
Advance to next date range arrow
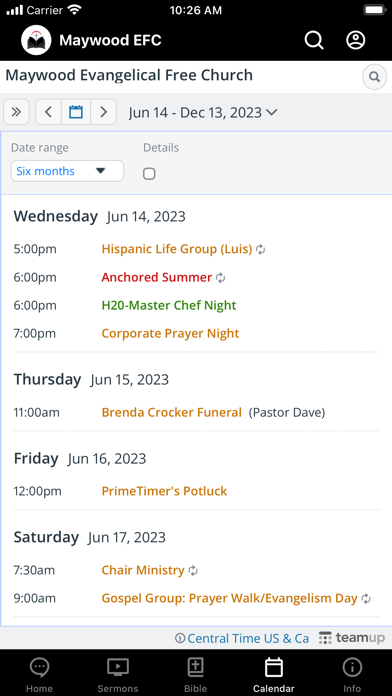click(x=103, y=112)
